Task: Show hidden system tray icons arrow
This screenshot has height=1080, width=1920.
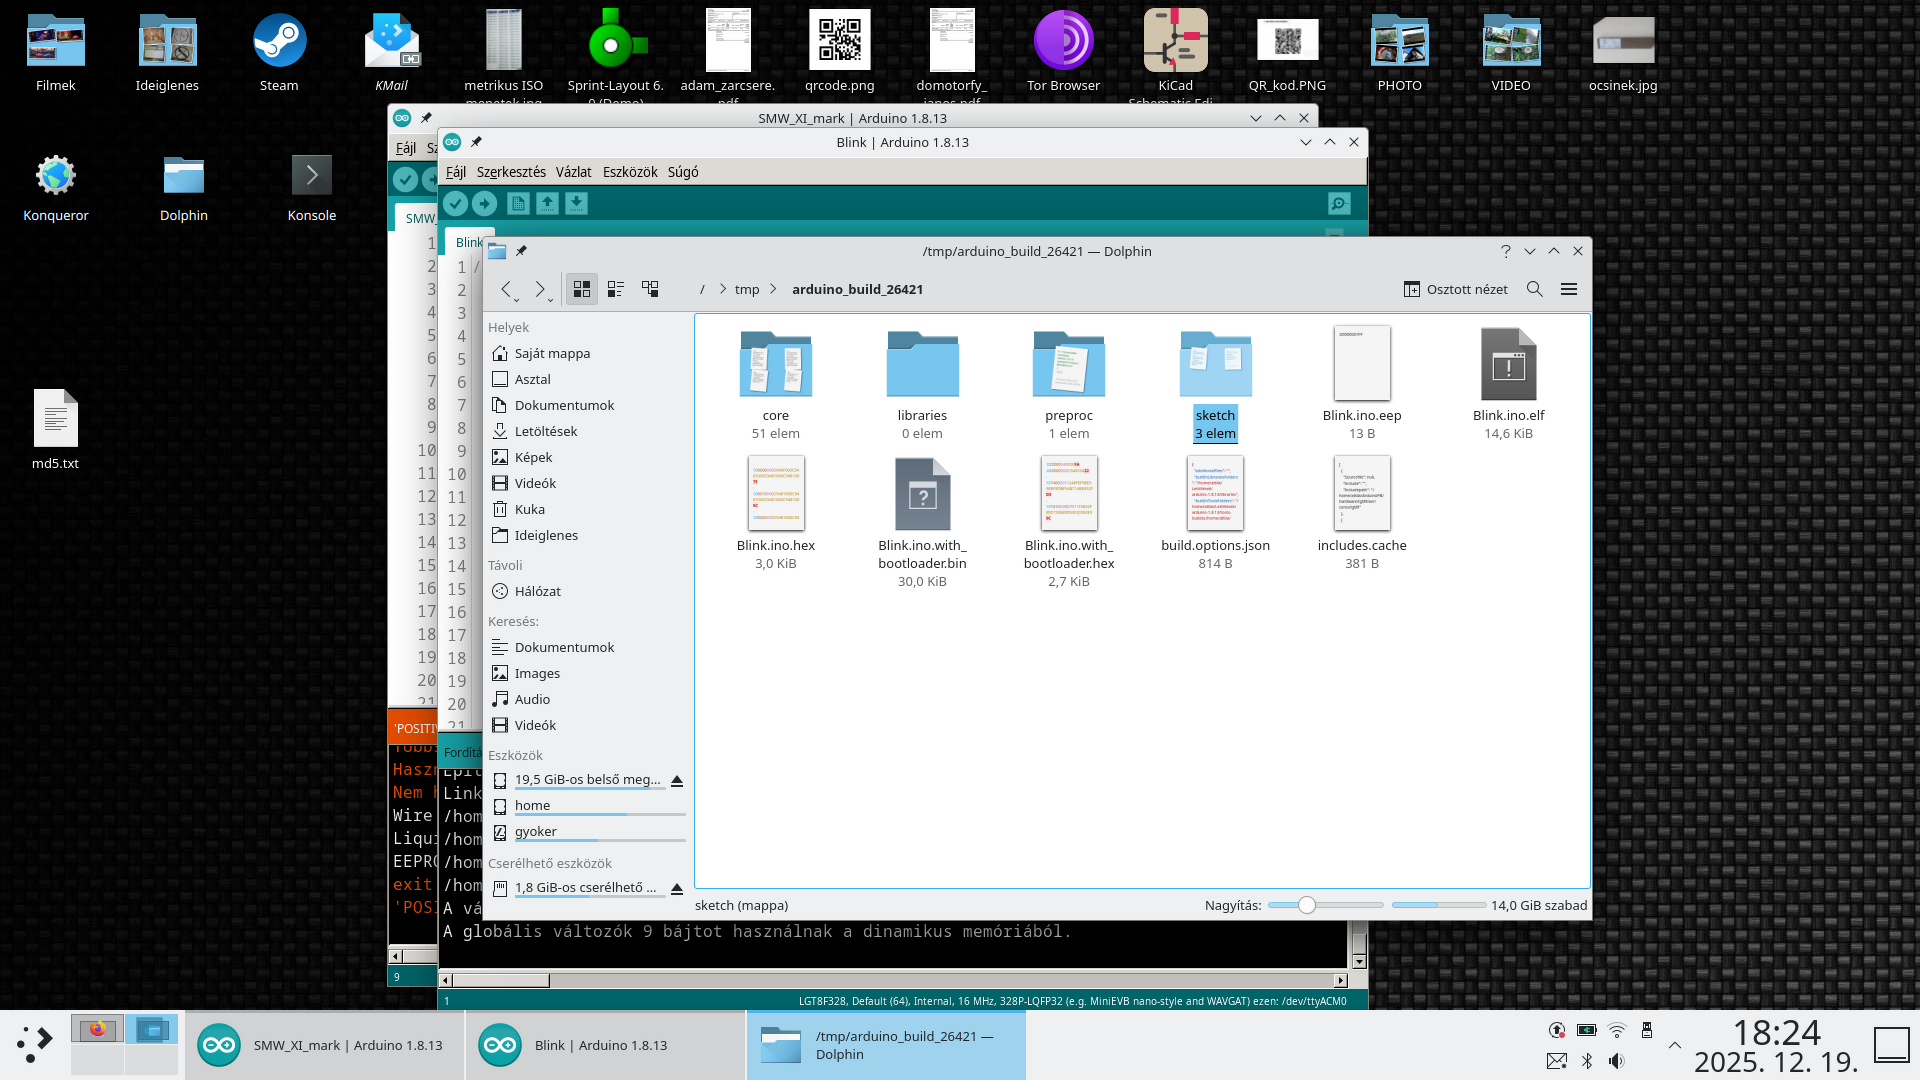Action: point(1675,1045)
